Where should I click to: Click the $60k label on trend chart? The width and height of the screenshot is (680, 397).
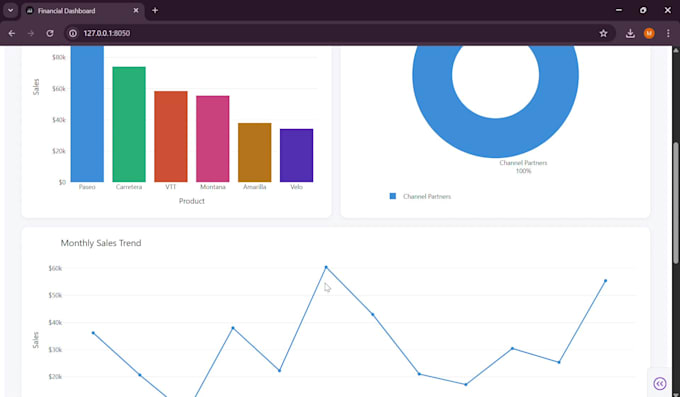(55, 268)
